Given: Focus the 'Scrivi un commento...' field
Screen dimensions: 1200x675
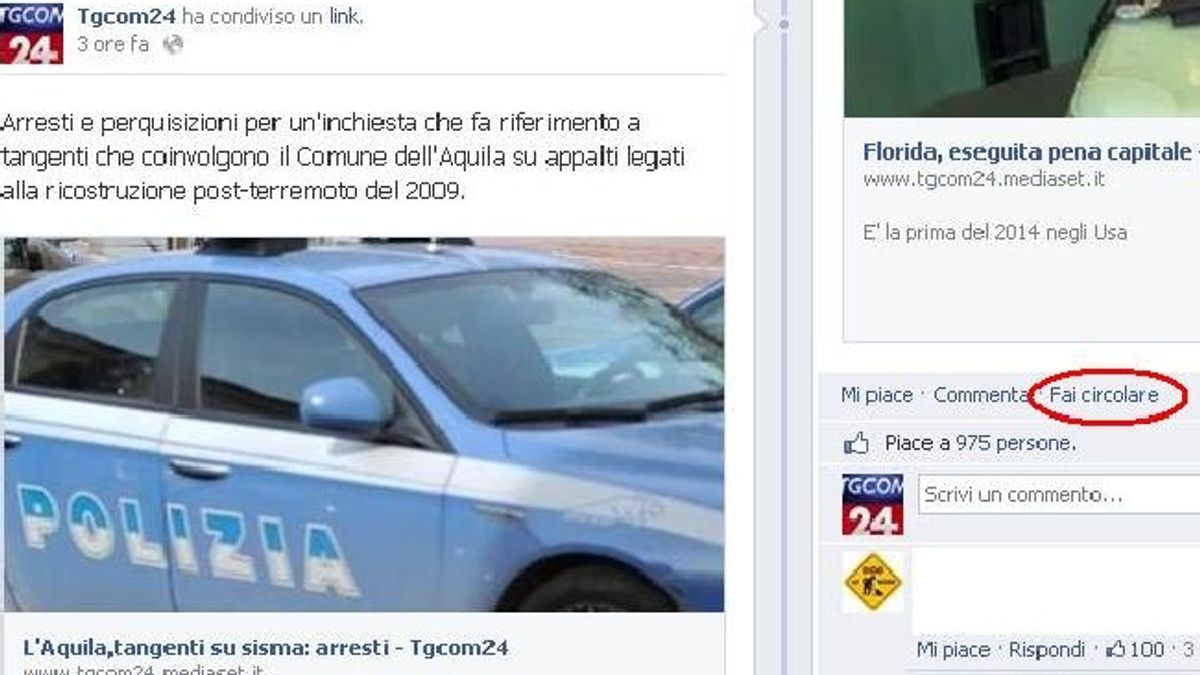Looking at the screenshot, I should tap(1060, 495).
